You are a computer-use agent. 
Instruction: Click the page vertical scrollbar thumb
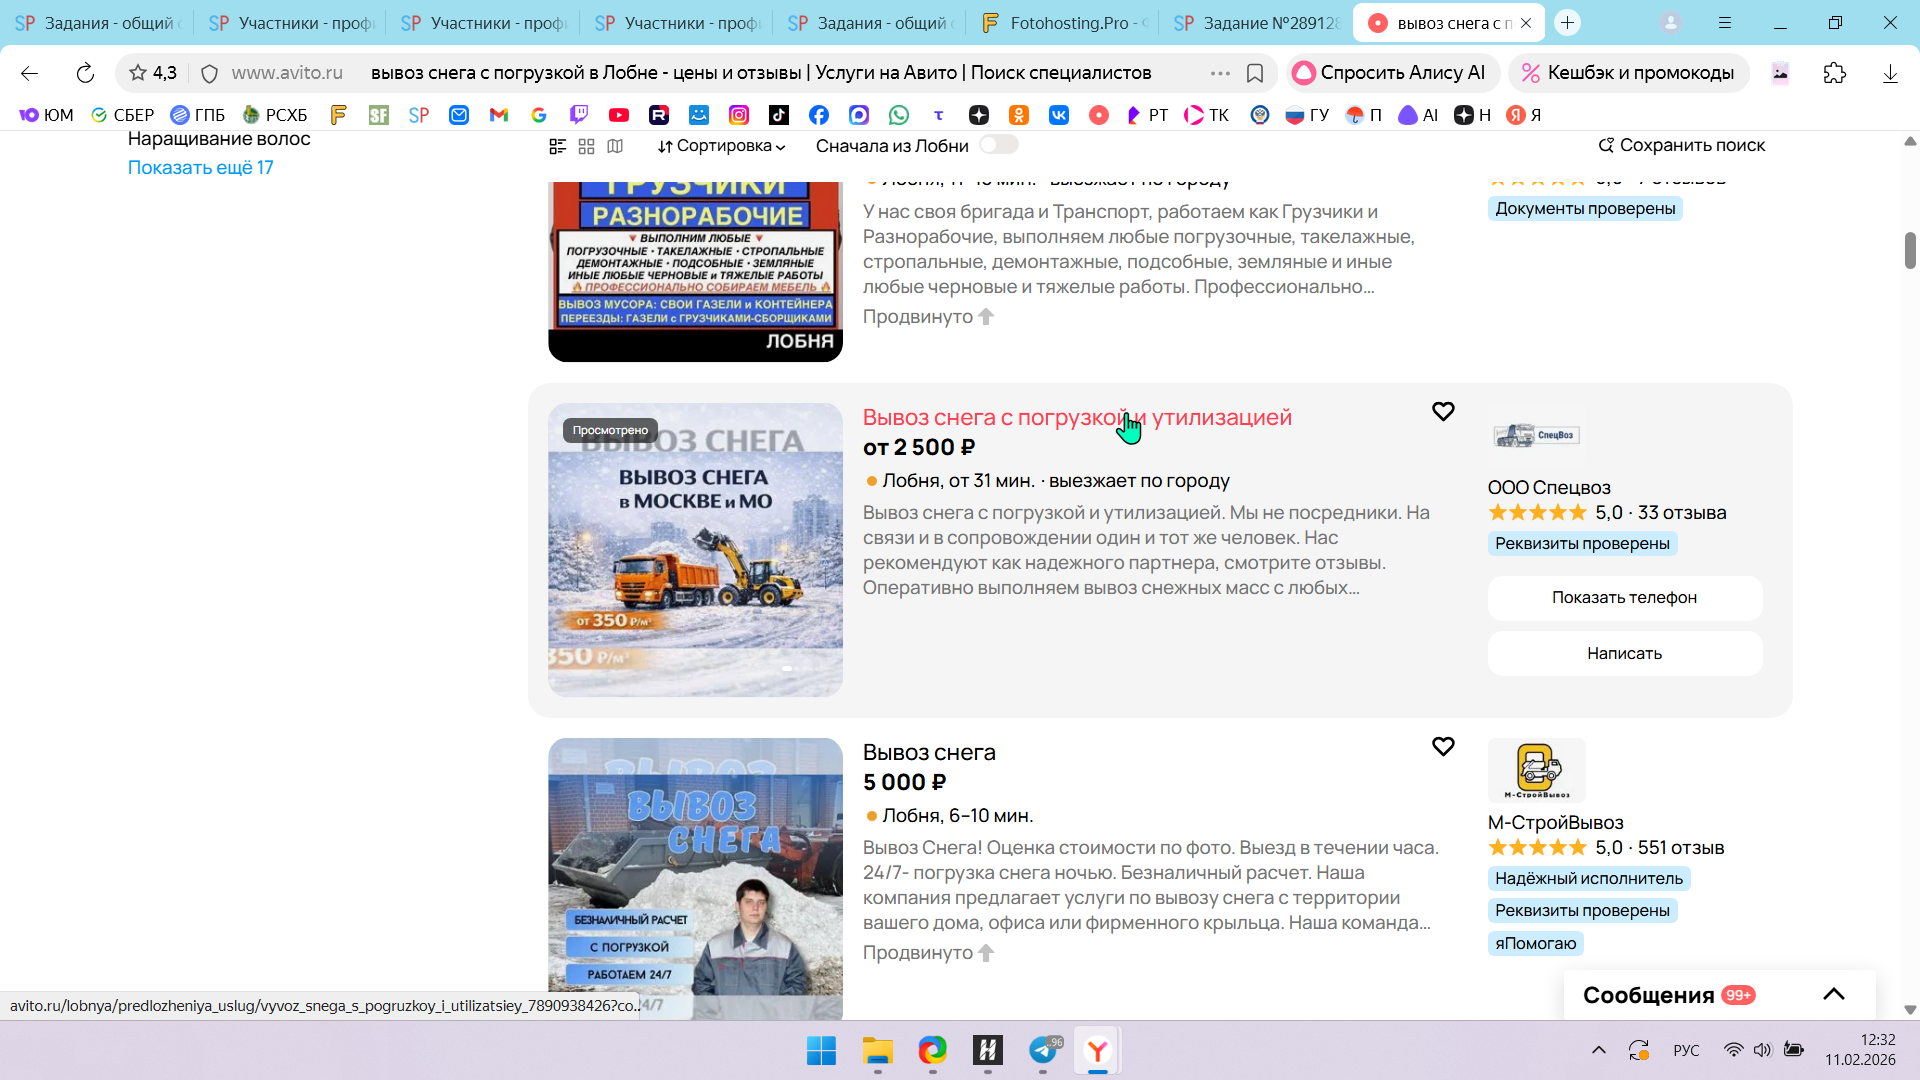(x=1909, y=250)
